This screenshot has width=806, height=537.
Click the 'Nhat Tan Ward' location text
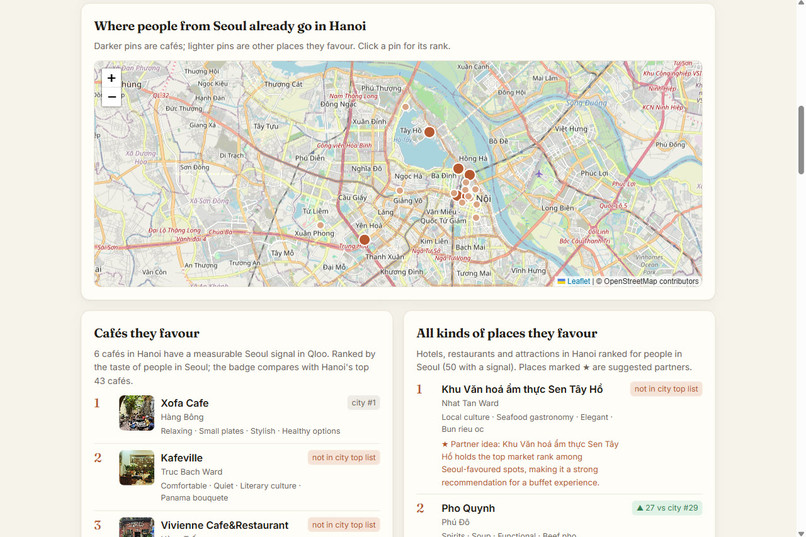(x=470, y=403)
